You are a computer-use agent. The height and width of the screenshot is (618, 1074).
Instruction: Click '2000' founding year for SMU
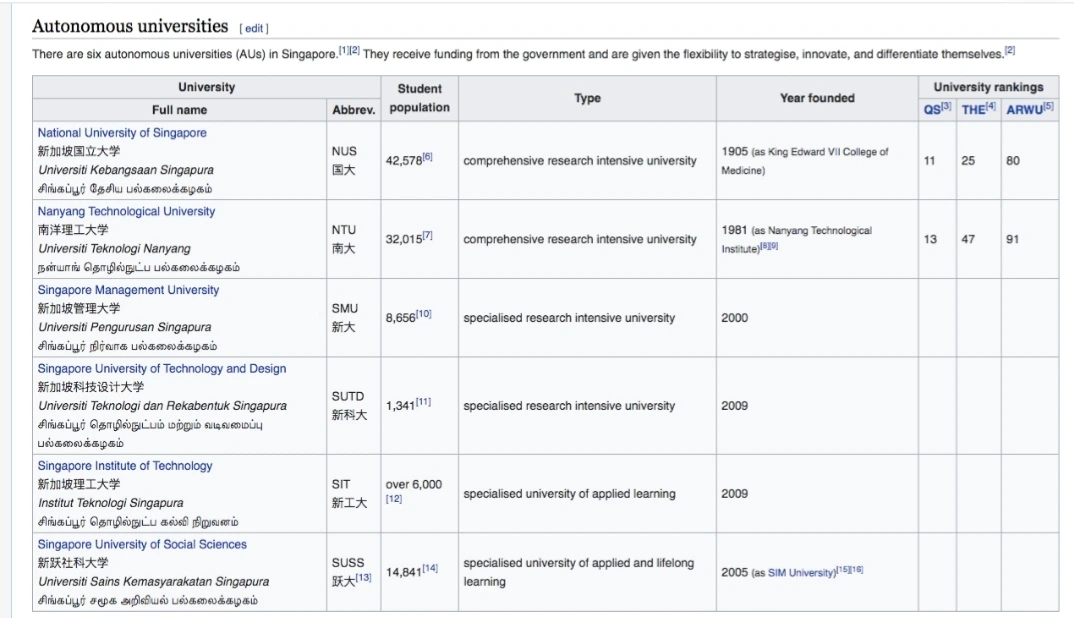coord(734,318)
